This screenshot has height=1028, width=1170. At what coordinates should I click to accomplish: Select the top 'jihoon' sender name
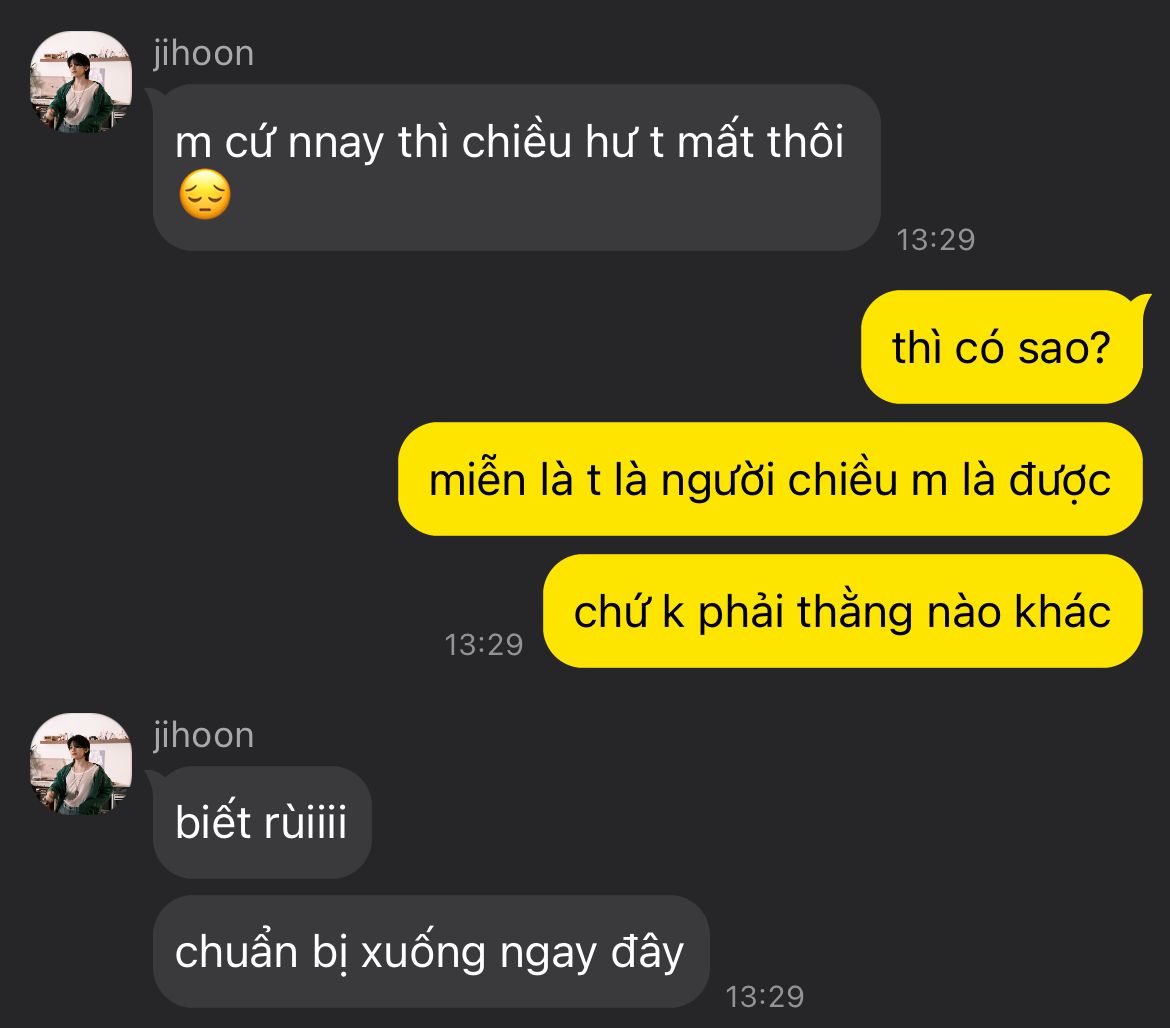(x=204, y=54)
